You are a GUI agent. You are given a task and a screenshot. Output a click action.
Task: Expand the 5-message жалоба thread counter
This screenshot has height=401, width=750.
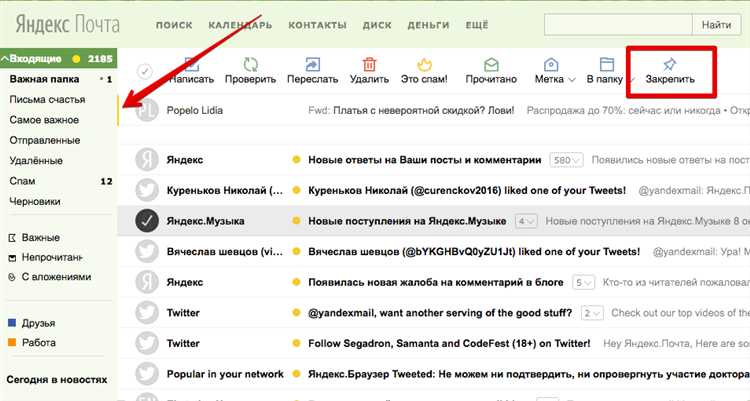coord(584,282)
